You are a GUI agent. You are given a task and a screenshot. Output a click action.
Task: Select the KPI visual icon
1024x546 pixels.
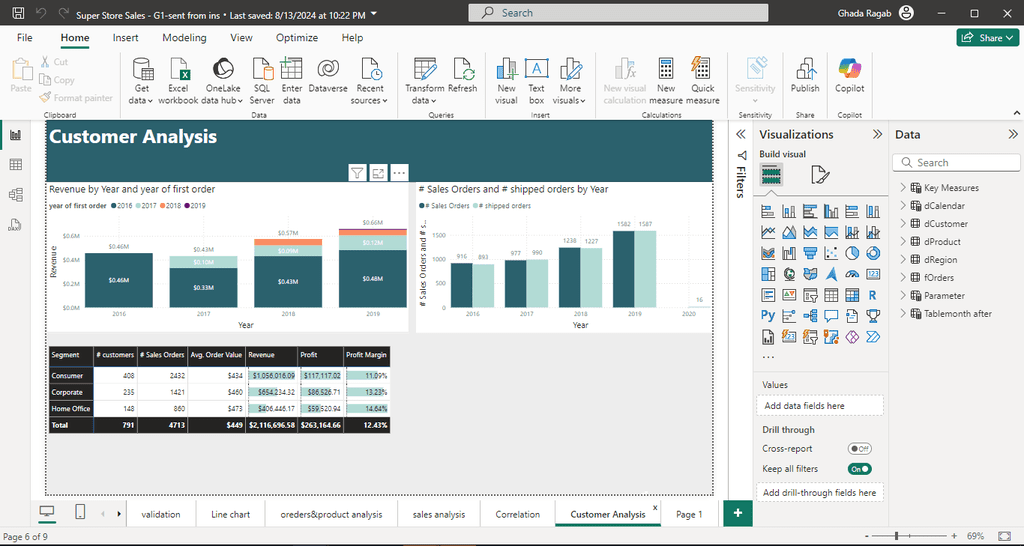(789, 295)
